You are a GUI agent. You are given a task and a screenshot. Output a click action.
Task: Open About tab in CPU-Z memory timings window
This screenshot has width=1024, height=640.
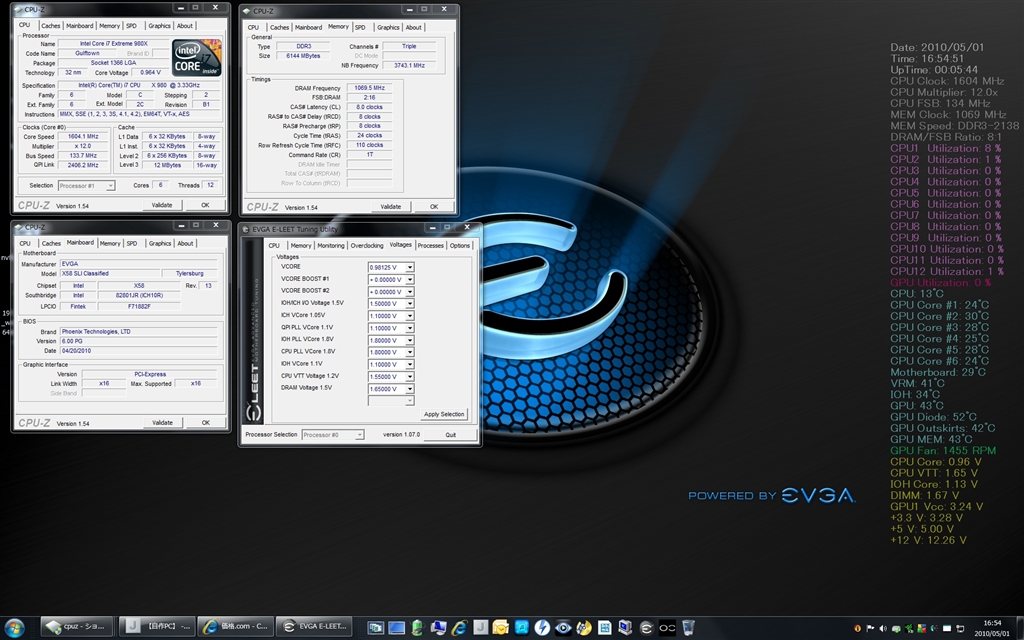413,27
